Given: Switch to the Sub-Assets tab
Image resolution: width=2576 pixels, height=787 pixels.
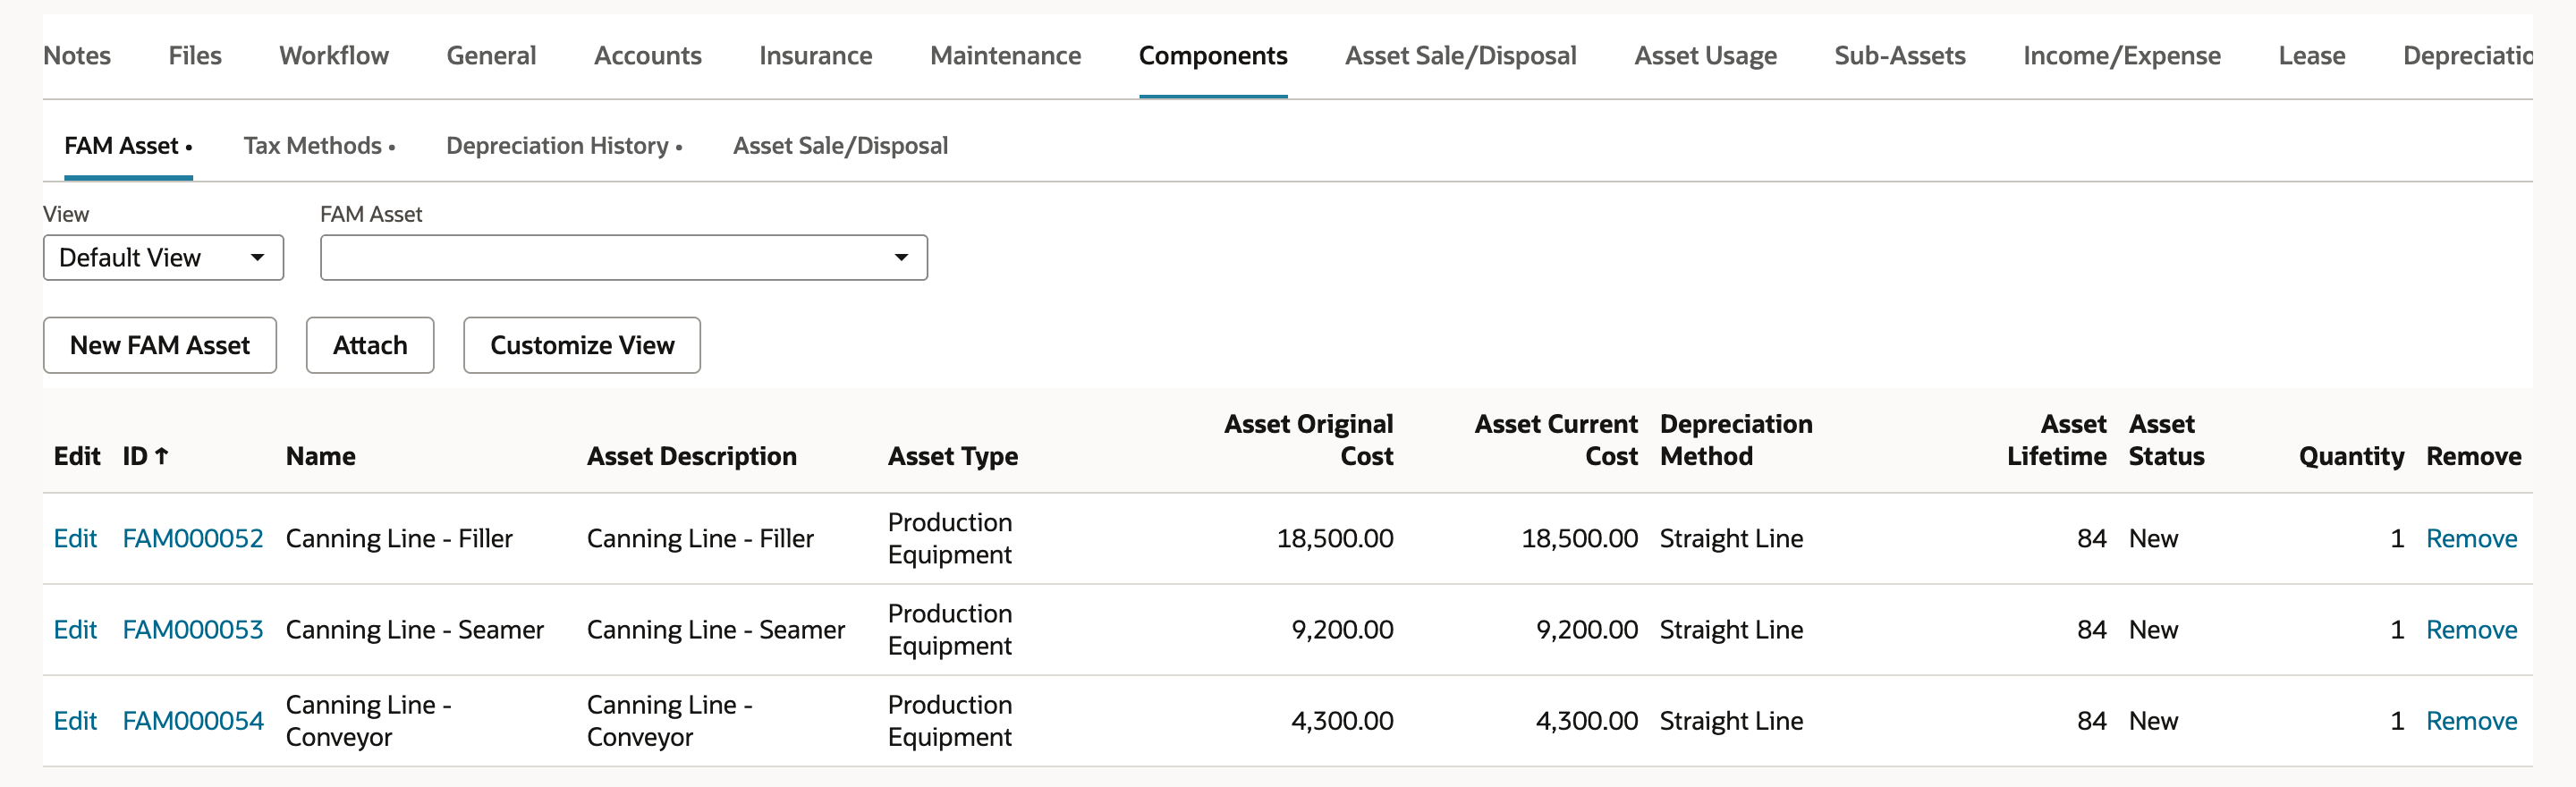Looking at the screenshot, I should (1900, 56).
